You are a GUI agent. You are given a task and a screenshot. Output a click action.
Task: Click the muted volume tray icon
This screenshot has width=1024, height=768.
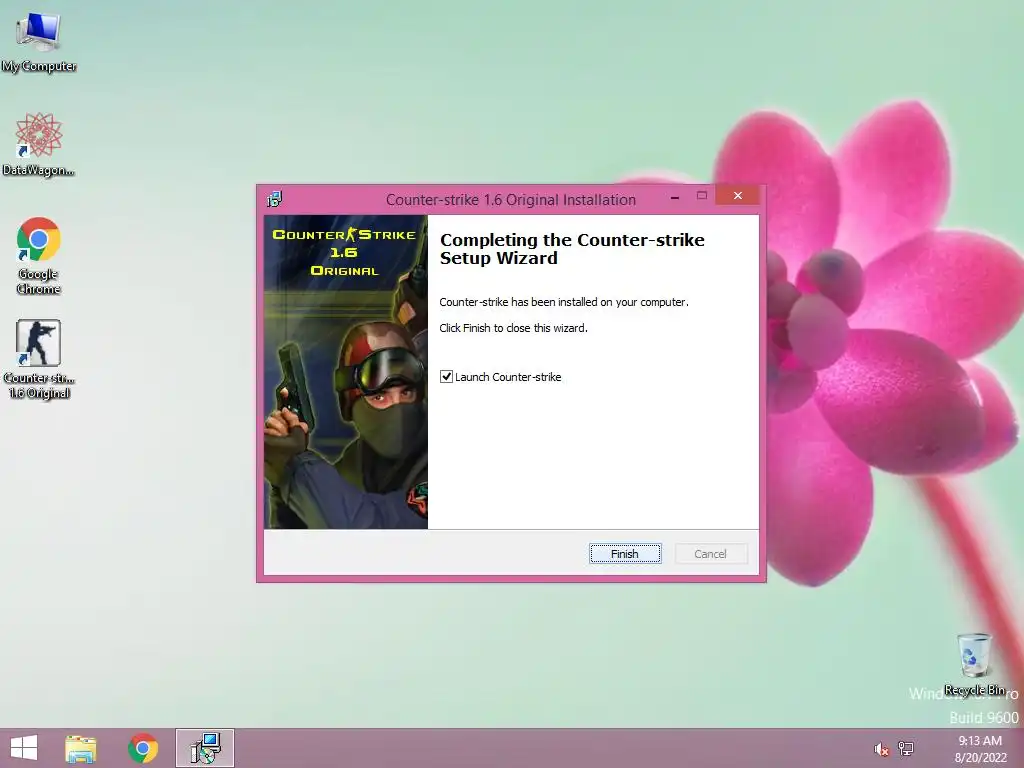tap(881, 749)
